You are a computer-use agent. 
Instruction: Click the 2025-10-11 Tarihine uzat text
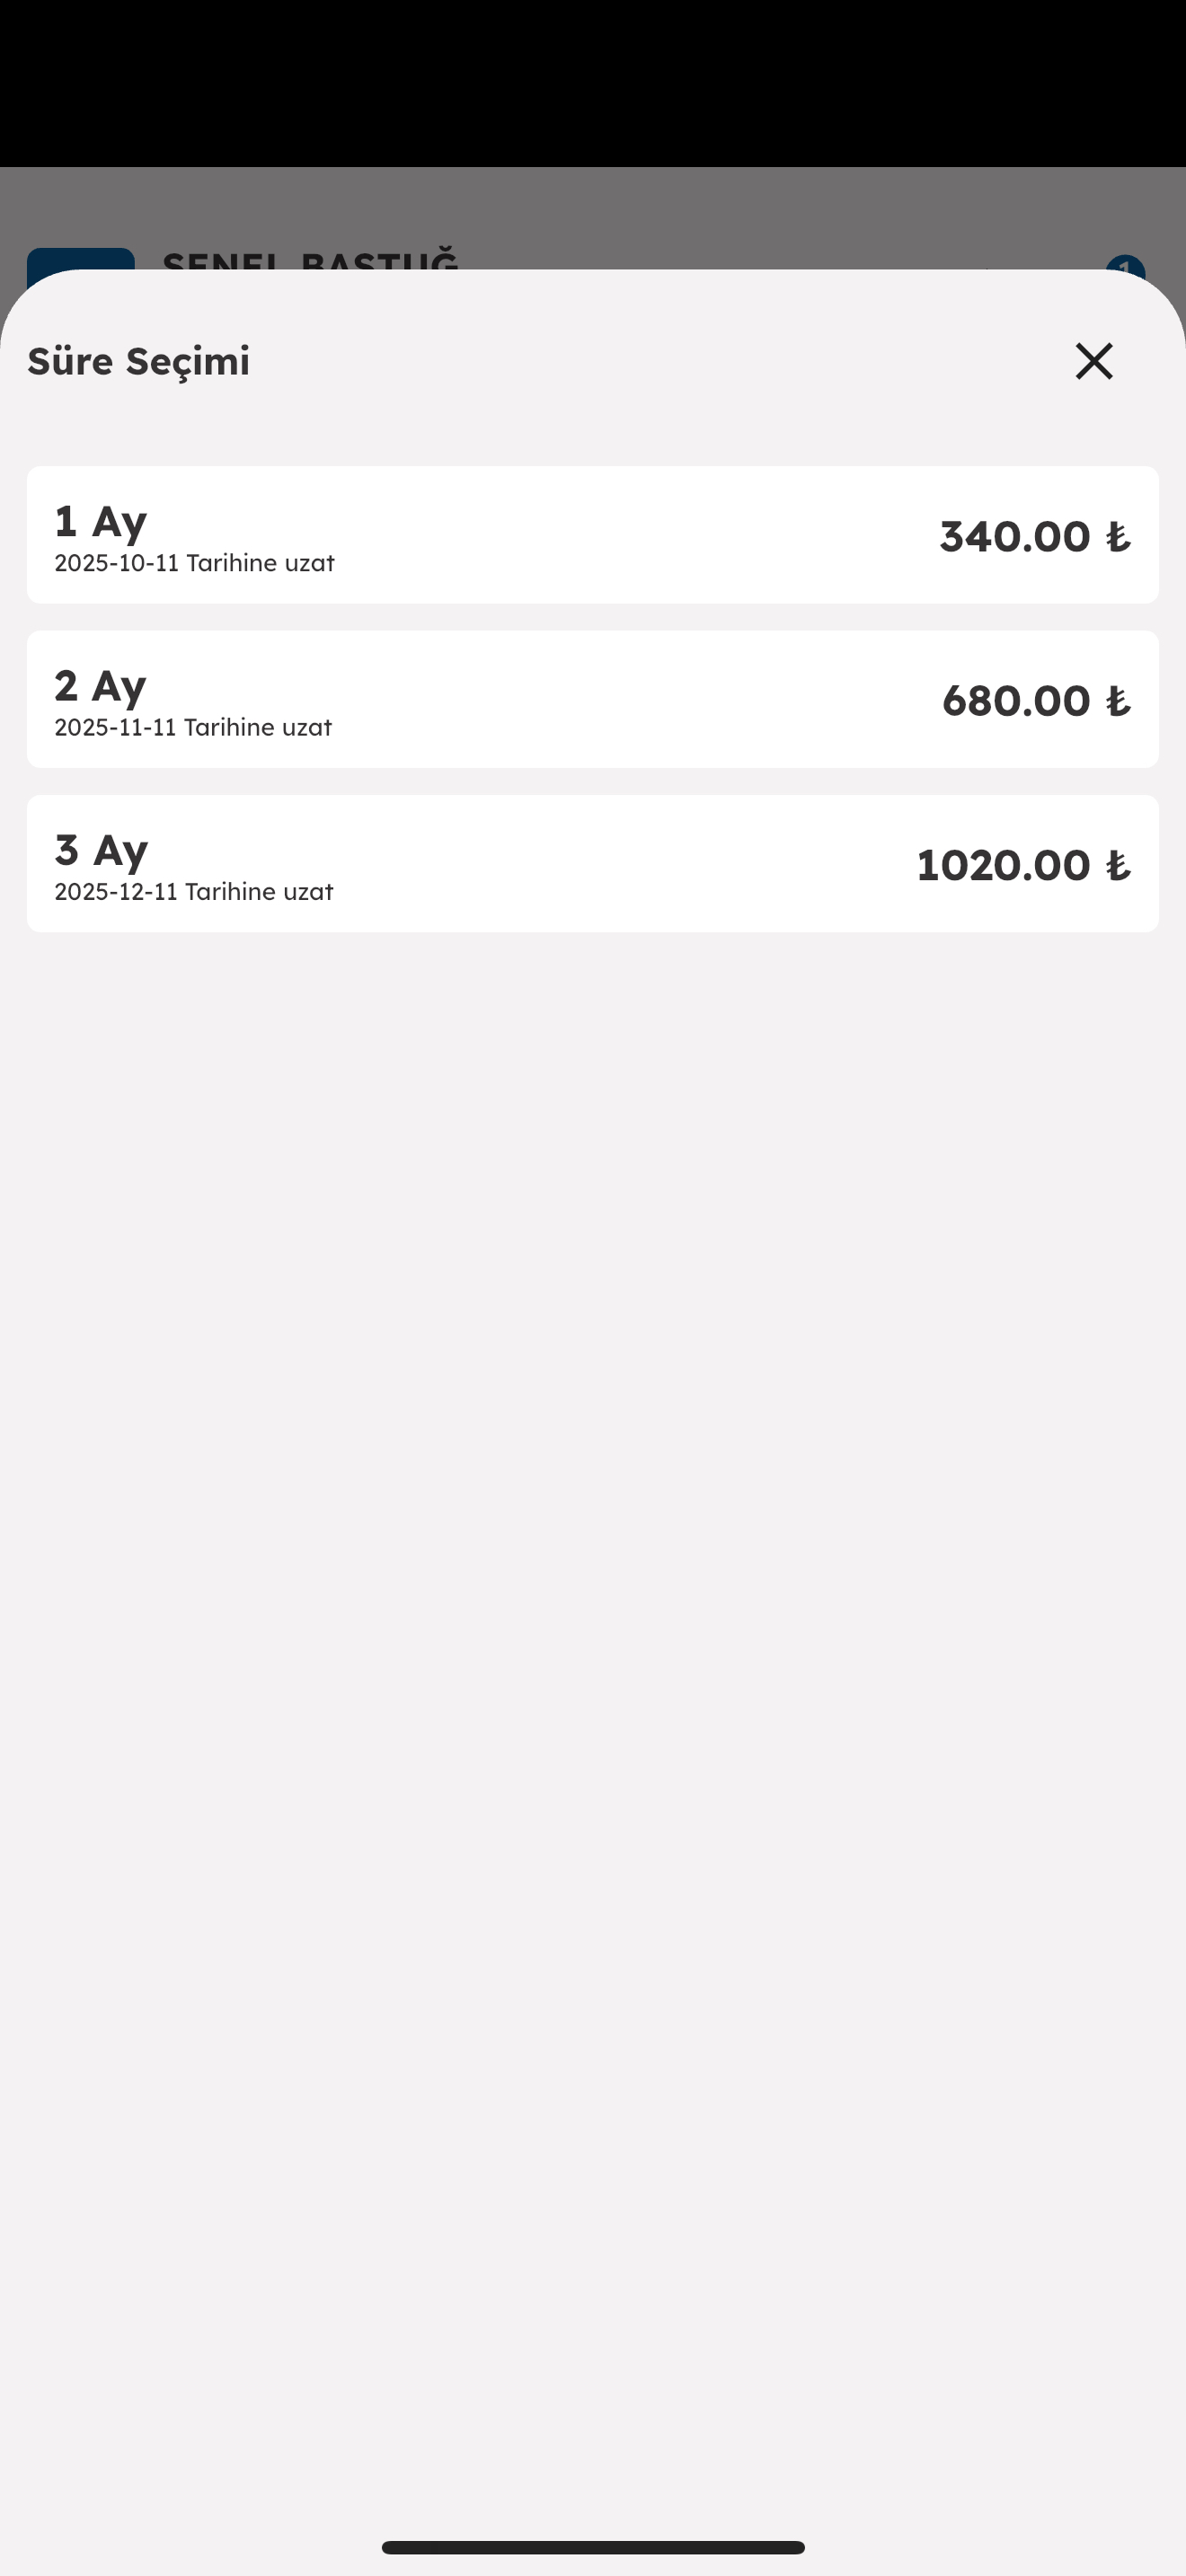pyautogui.click(x=194, y=563)
